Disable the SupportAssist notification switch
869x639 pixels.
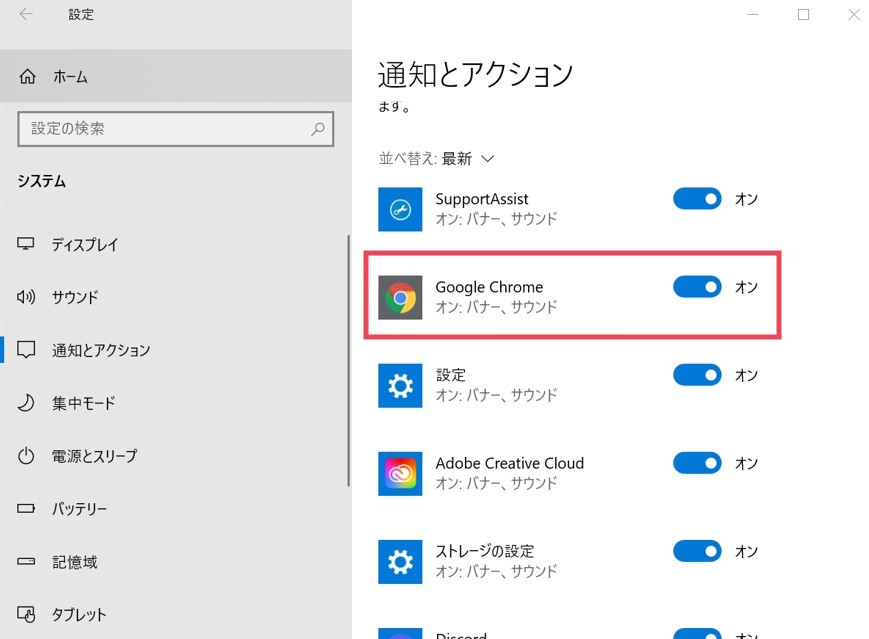[x=697, y=199]
